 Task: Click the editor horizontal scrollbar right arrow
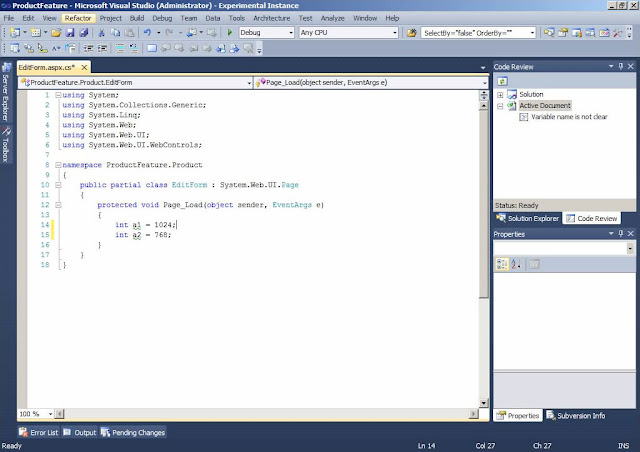tap(473, 414)
